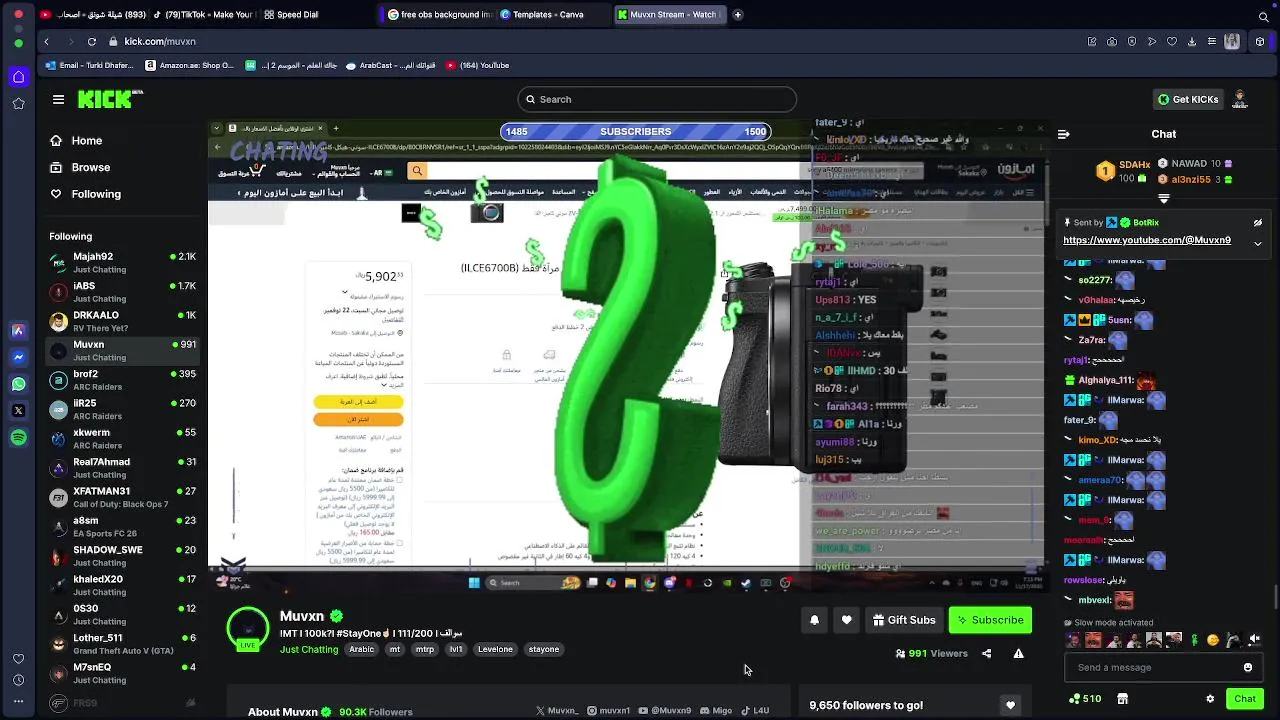Screen dimensions: 1280x720
Task: Open chat settings gear
Action: pyautogui.click(x=1210, y=699)
